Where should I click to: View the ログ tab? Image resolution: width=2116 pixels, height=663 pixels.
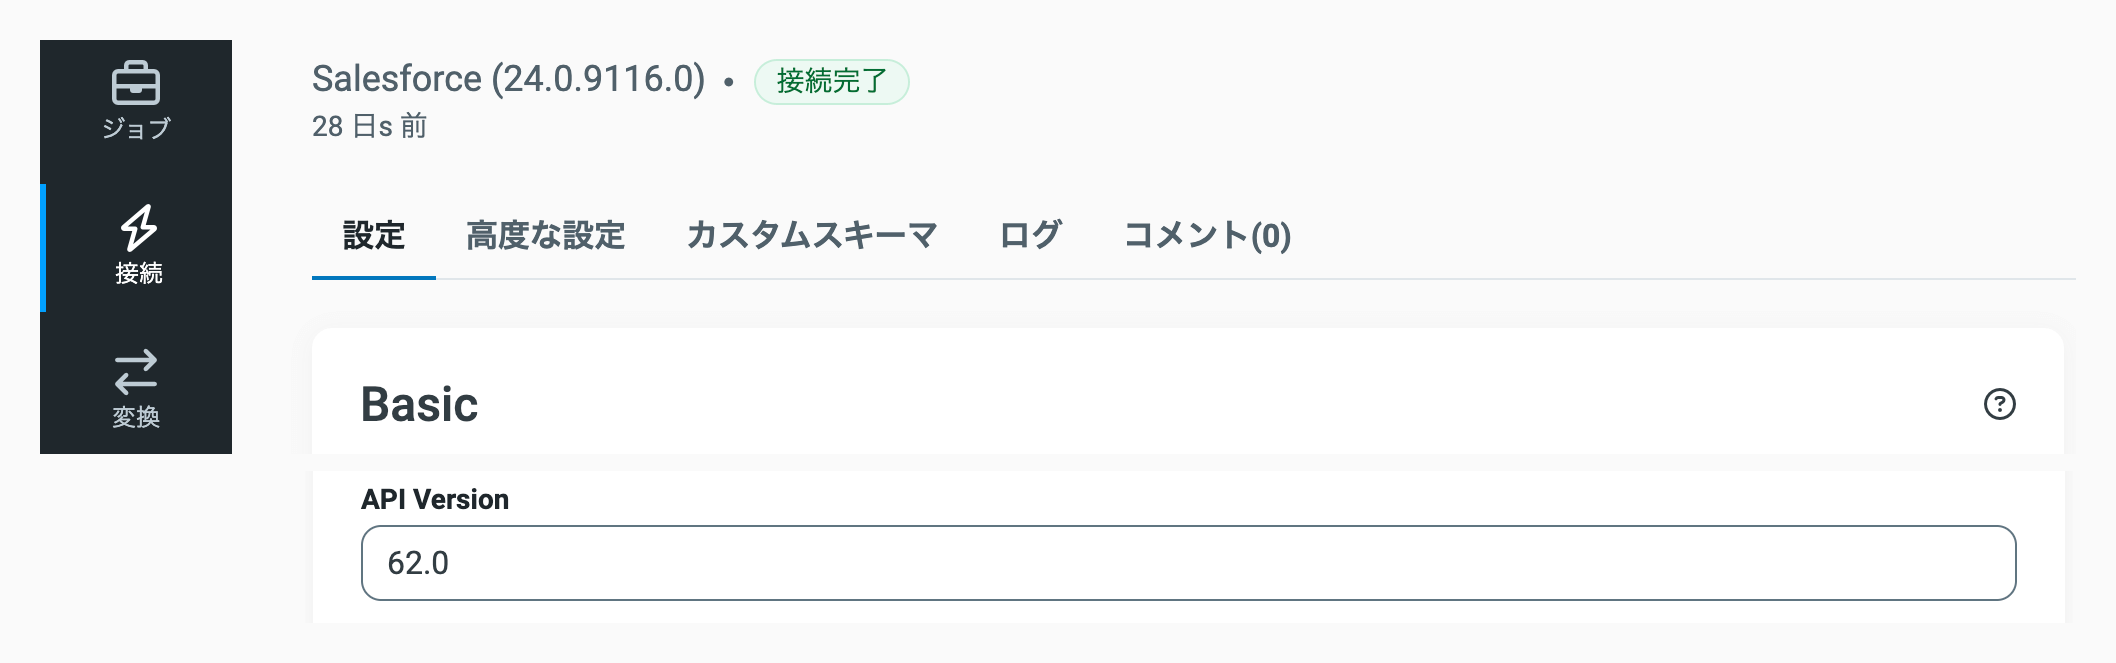(1030, 236)
